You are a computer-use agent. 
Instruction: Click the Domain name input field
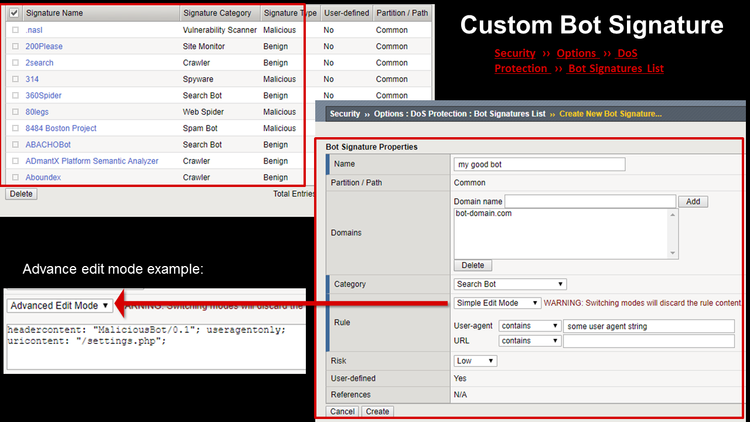click(590, 201)
